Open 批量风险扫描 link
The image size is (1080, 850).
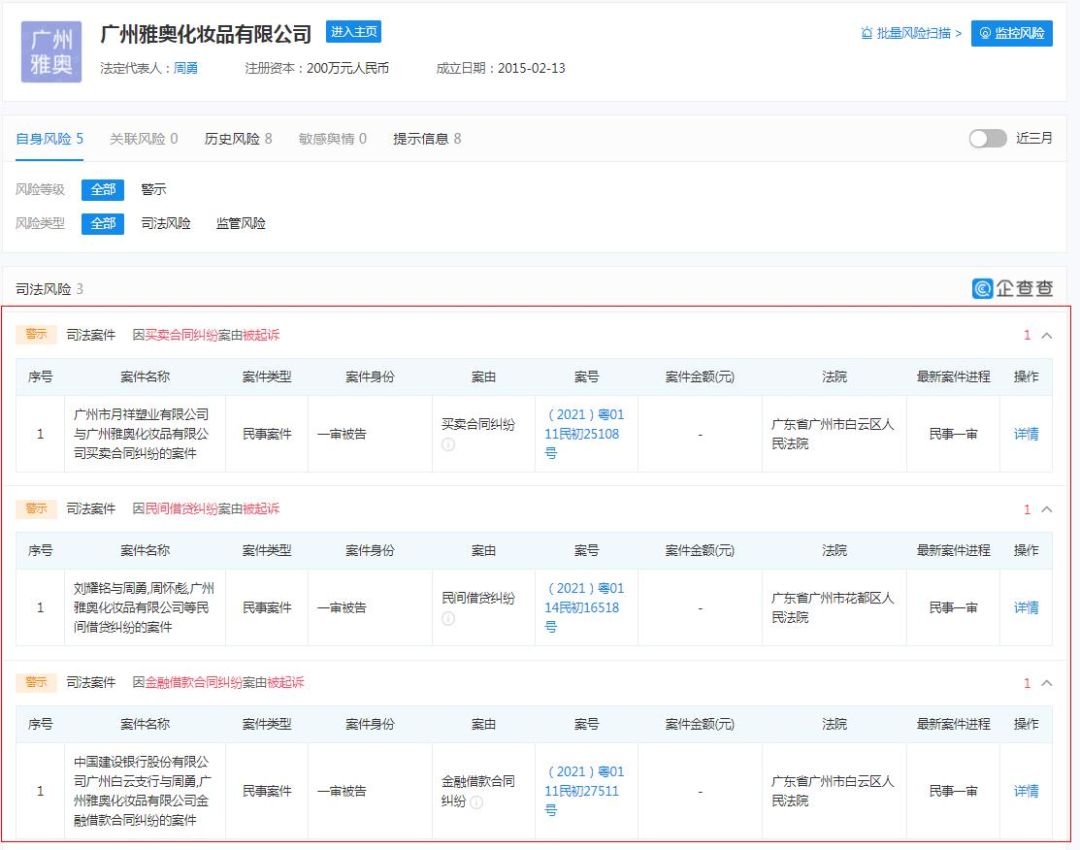(x=911, y=33)
